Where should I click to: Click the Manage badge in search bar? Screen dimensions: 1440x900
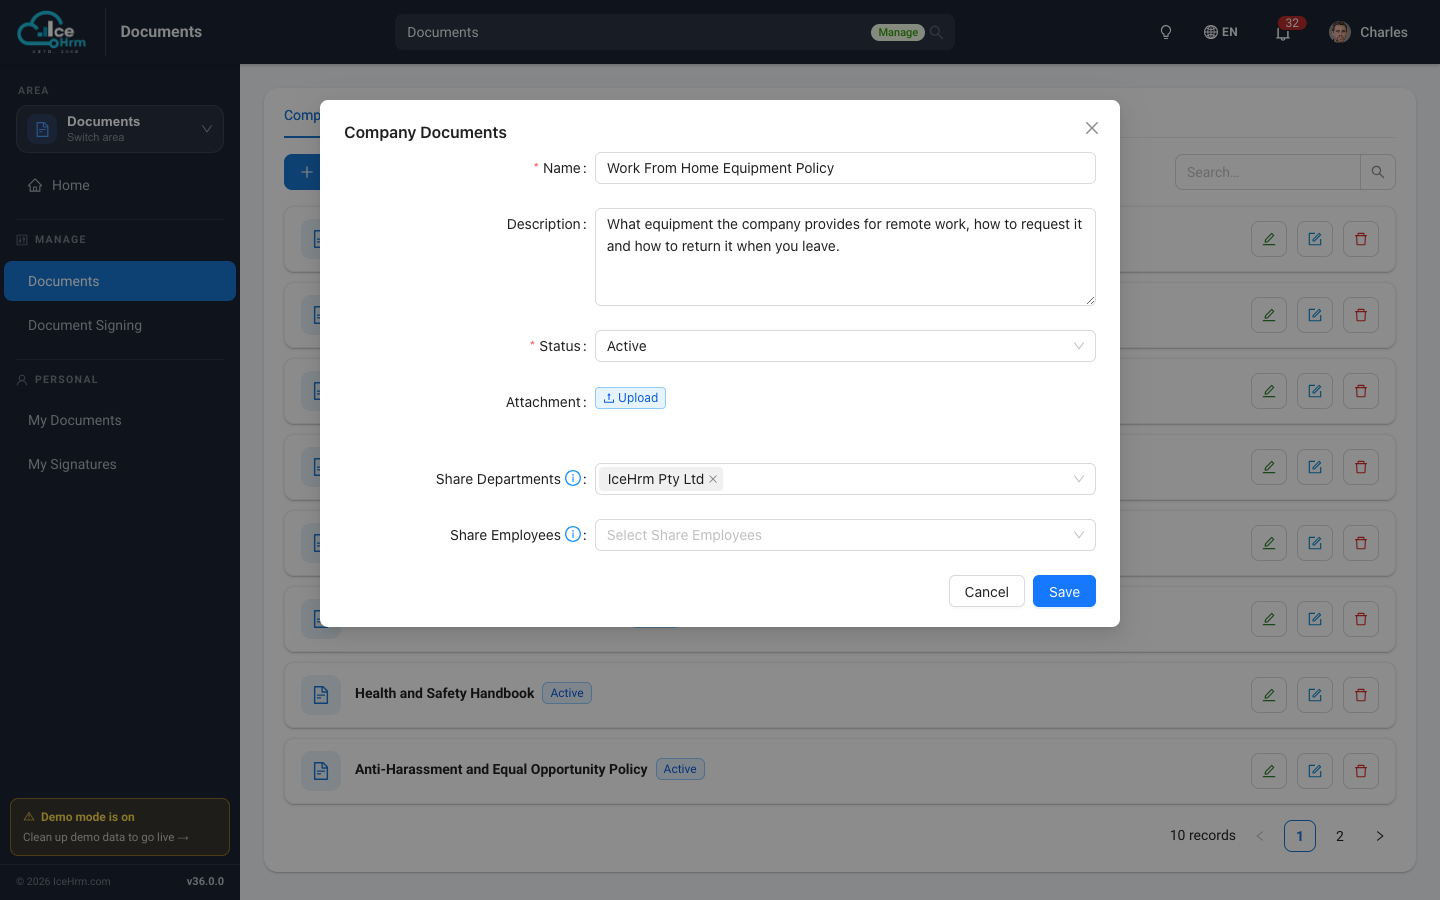tap(898, 32)
